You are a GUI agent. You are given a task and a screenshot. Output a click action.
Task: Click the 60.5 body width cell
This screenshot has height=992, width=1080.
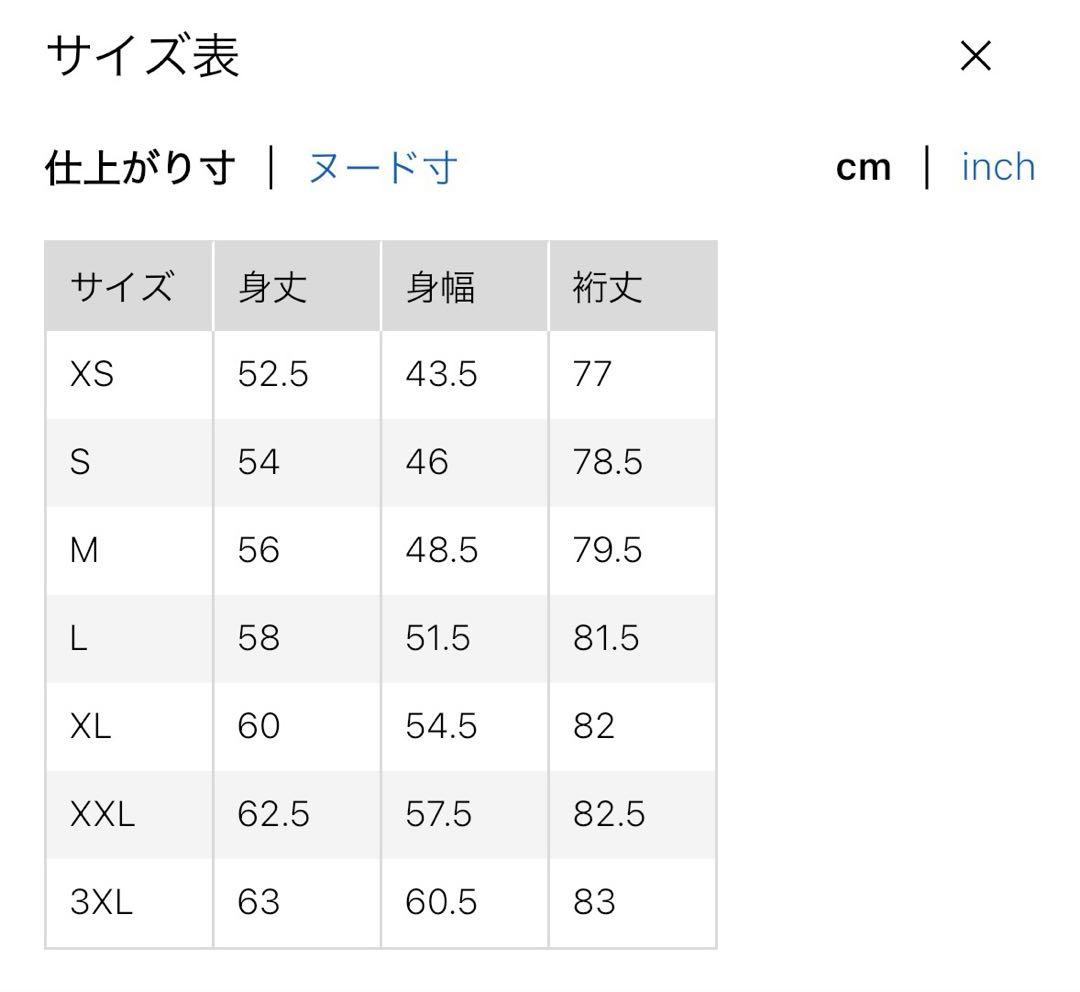pos(440,902)
